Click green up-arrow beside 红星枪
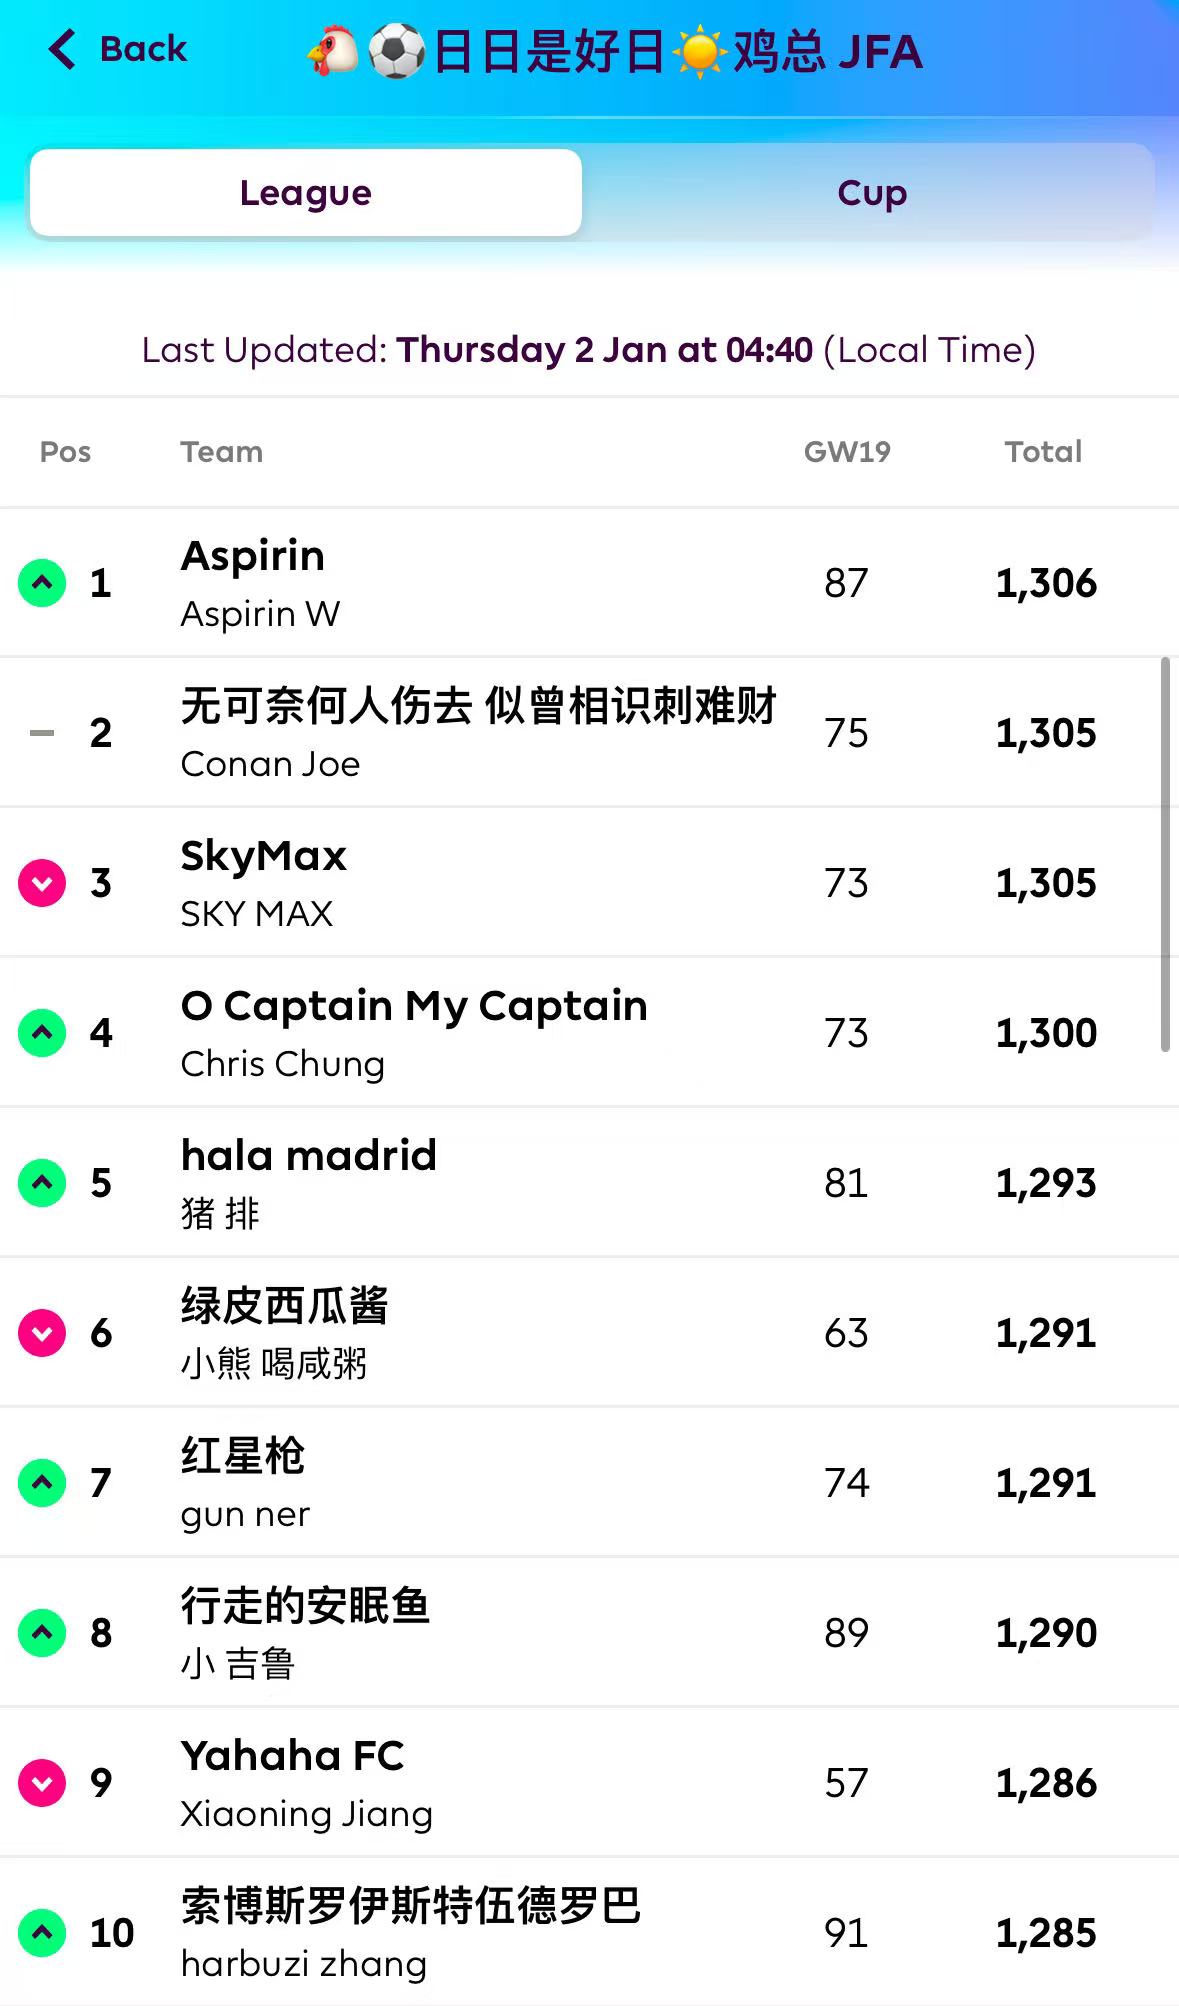 click(42, 1483)
